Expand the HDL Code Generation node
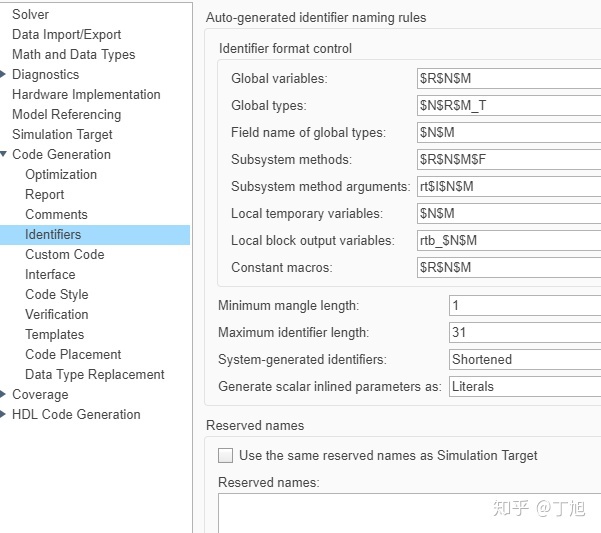The height and width of the screenshot is (533, 601). coord(4,415)
